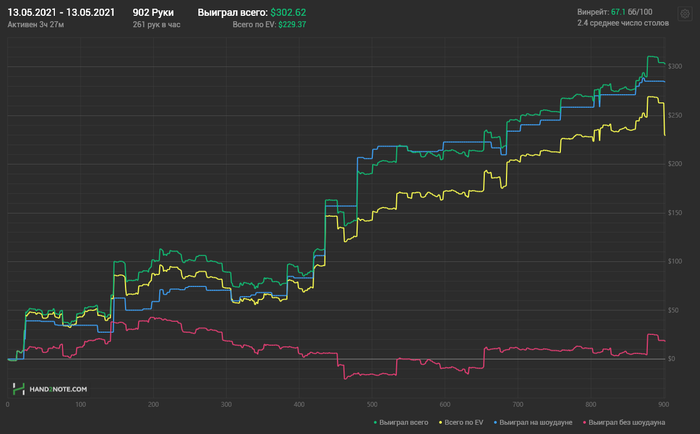Click the '261 рук в час' label
Image resolution: width=700 pixels, height=434 pixels.
(x=156, y=25)
